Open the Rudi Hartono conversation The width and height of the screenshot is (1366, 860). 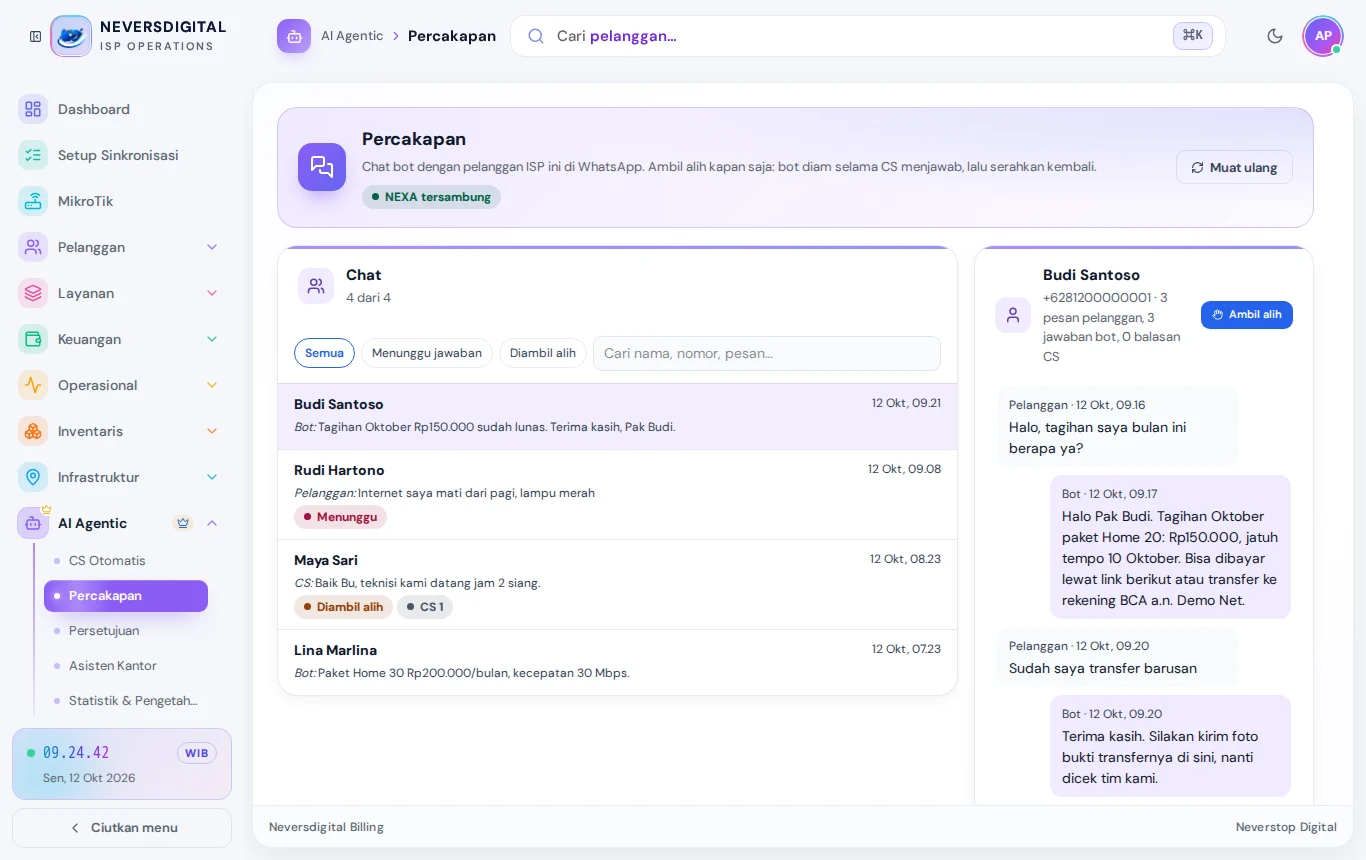(x=618, y=495)
